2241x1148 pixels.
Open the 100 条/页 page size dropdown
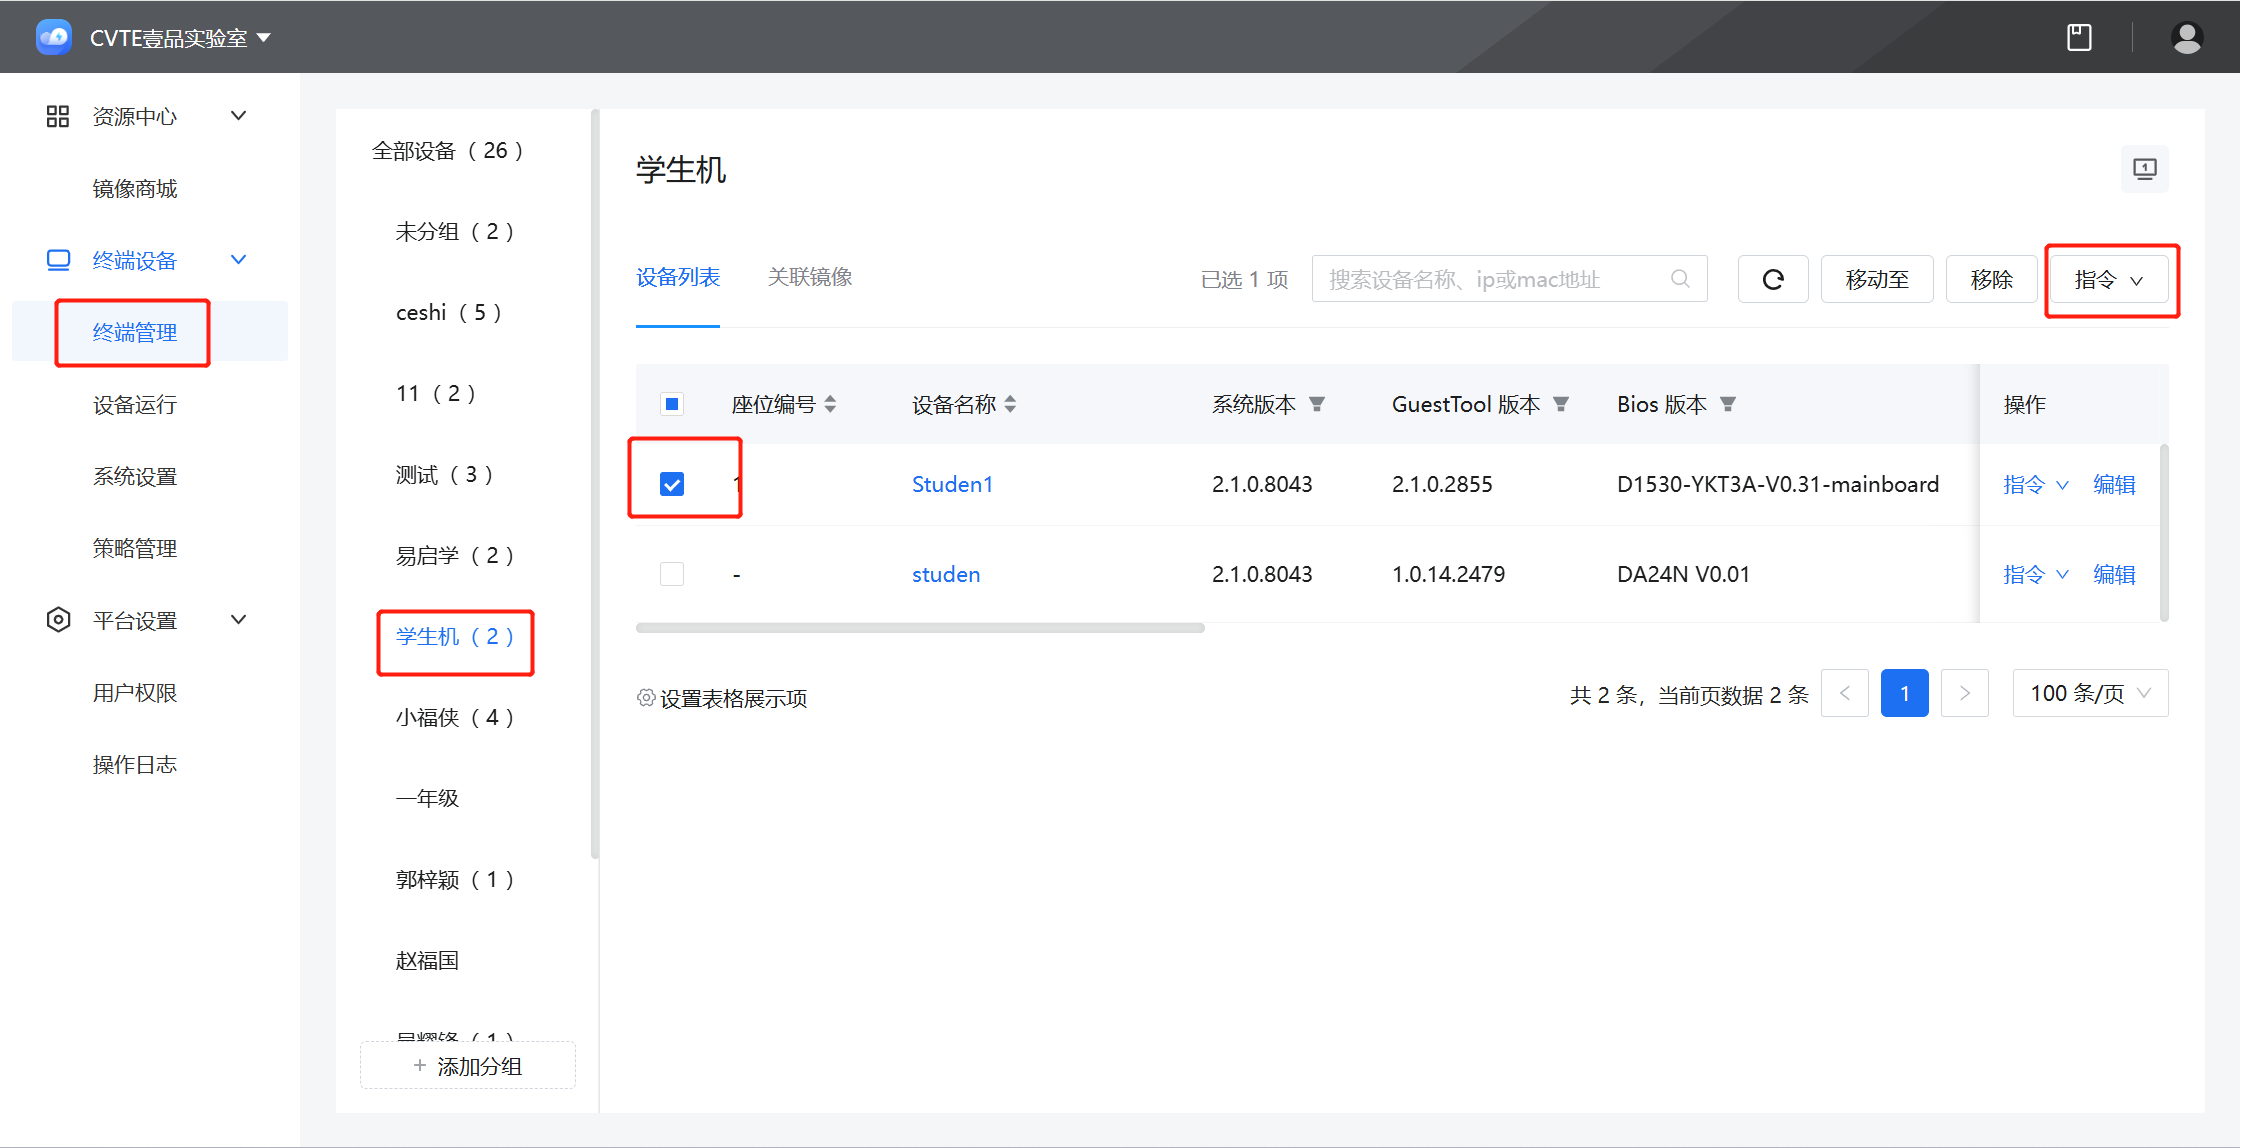tap(2089, 693)
